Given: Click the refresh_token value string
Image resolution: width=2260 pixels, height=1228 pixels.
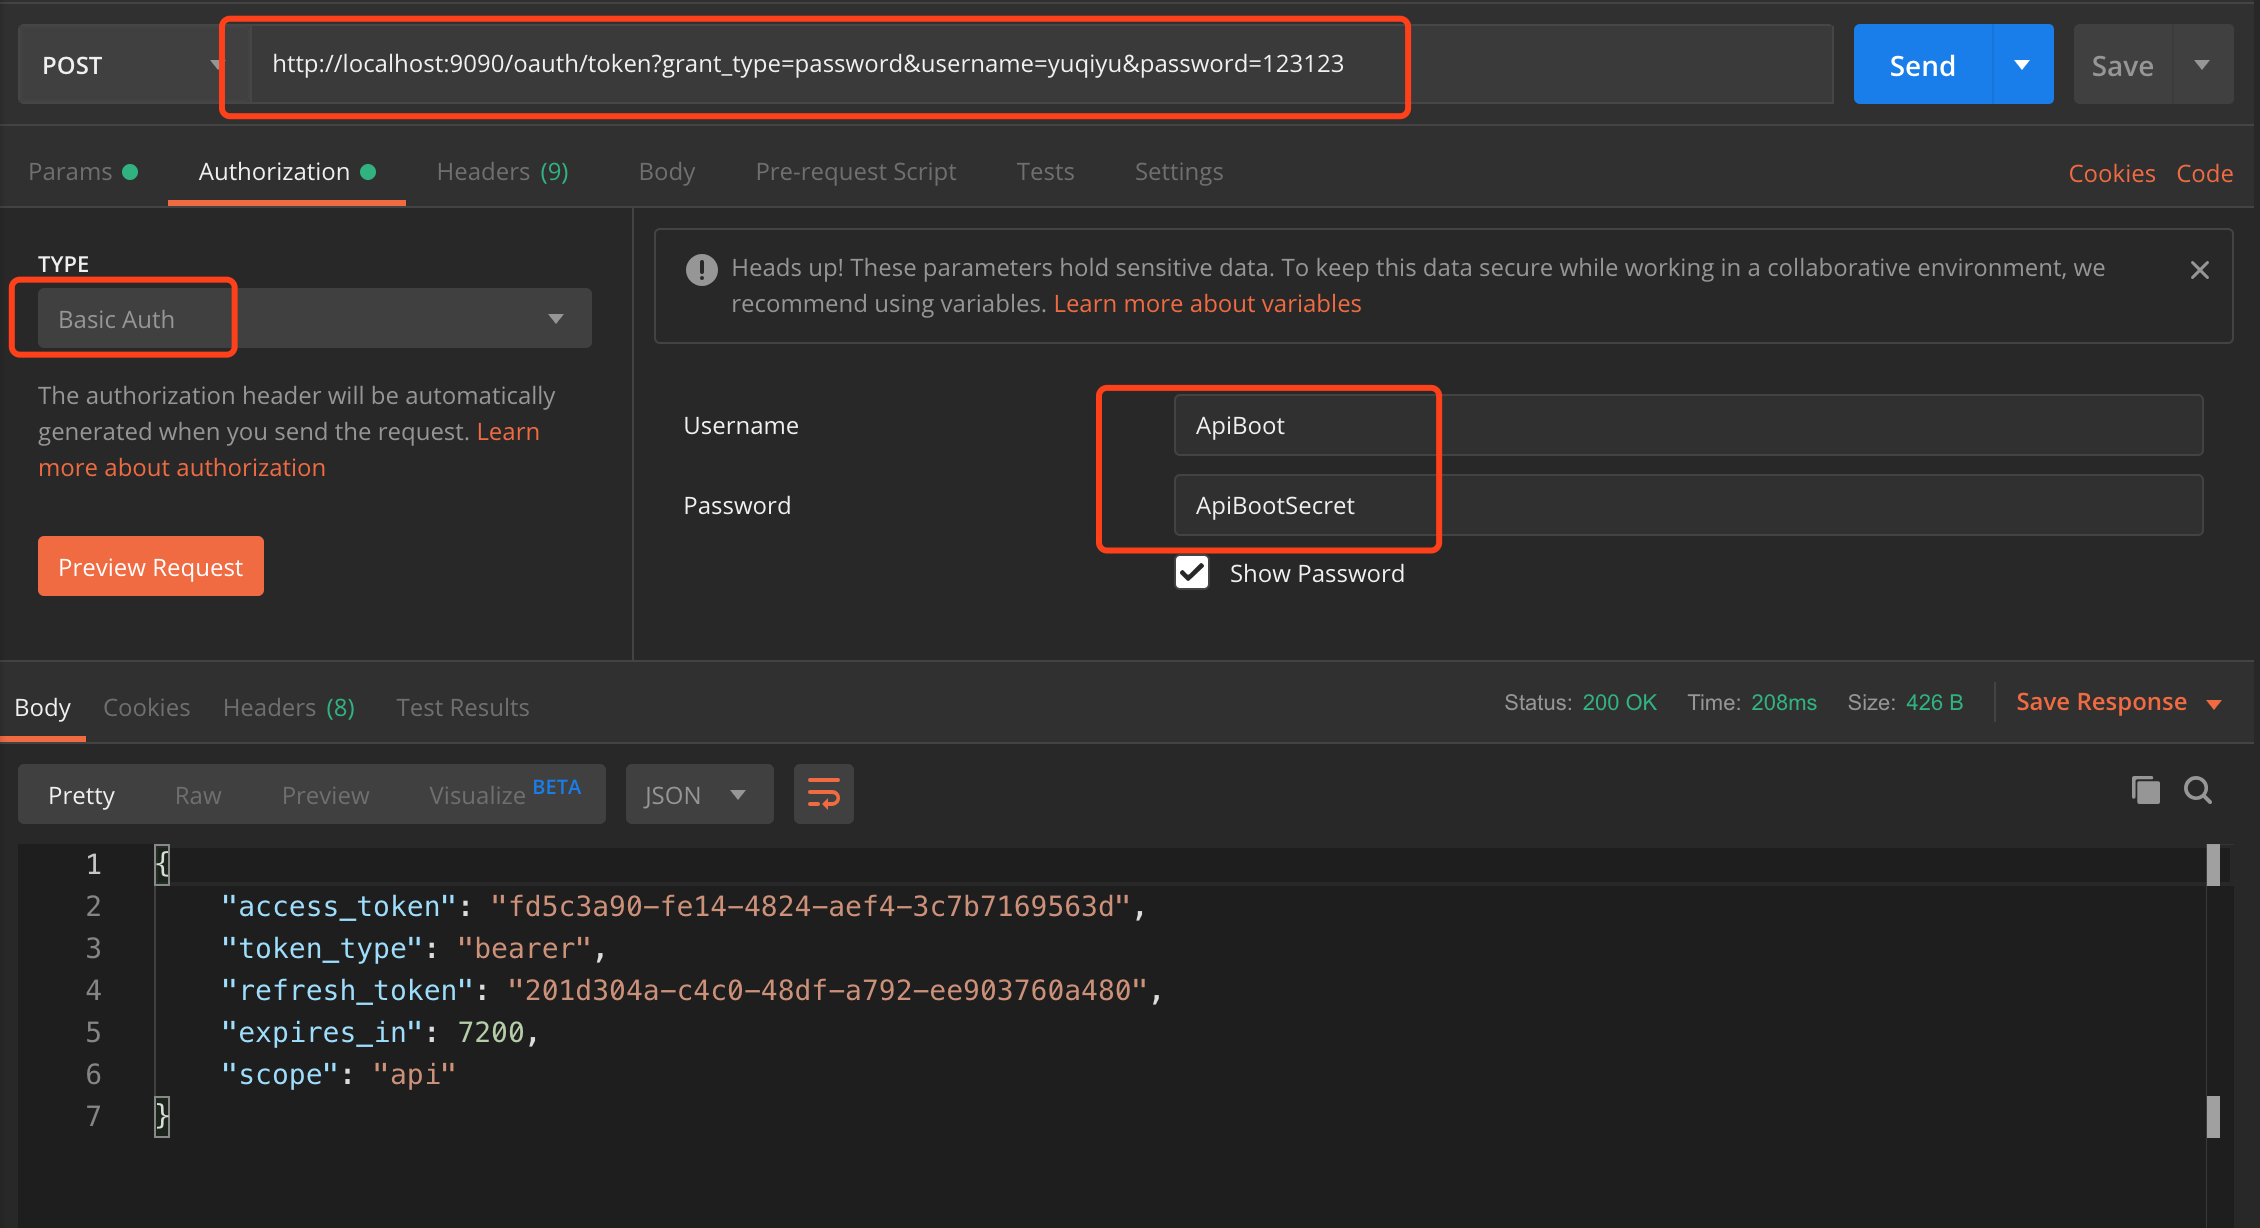Looking at the screenshot, I should point(827,991).
